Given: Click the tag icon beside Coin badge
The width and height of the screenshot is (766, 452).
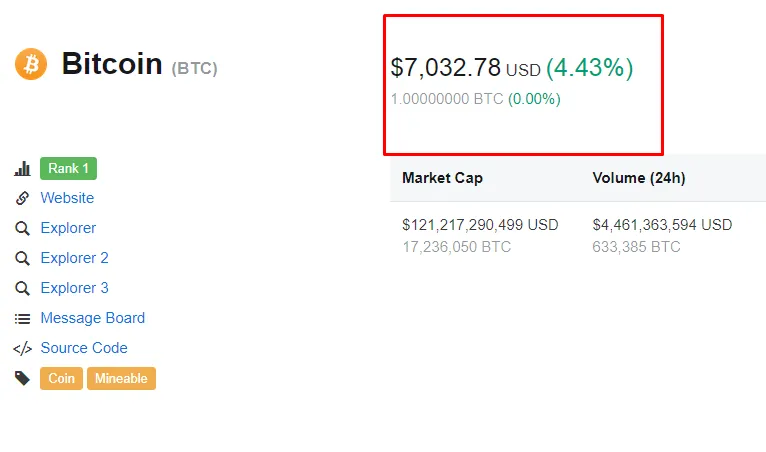Looking at the screenshot, I should 22,378.
